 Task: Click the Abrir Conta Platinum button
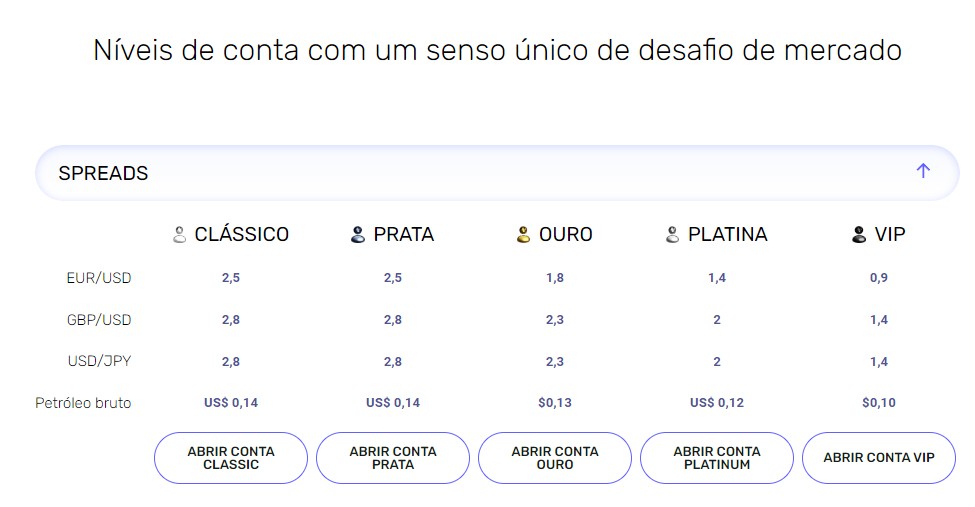click(x=717, y=458)
